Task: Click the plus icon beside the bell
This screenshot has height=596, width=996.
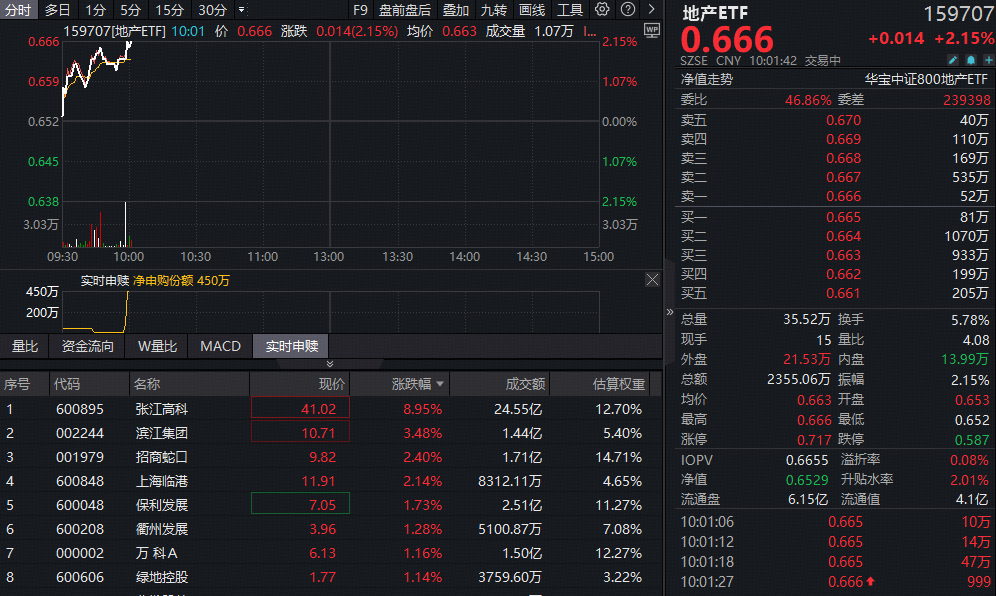Action: coord(987,60)
